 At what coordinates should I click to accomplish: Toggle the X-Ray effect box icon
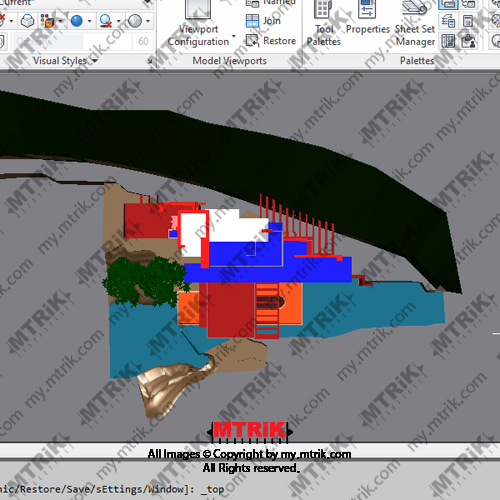(x=27, y=21)
